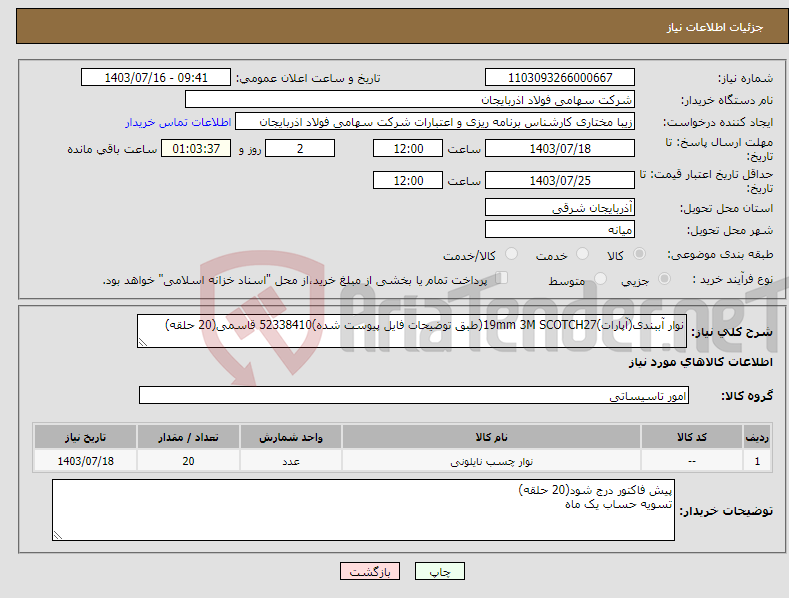Screen dimensions: 789x598
Task: Click the remaining days field showing 2
Action: [x=300, y=148]
